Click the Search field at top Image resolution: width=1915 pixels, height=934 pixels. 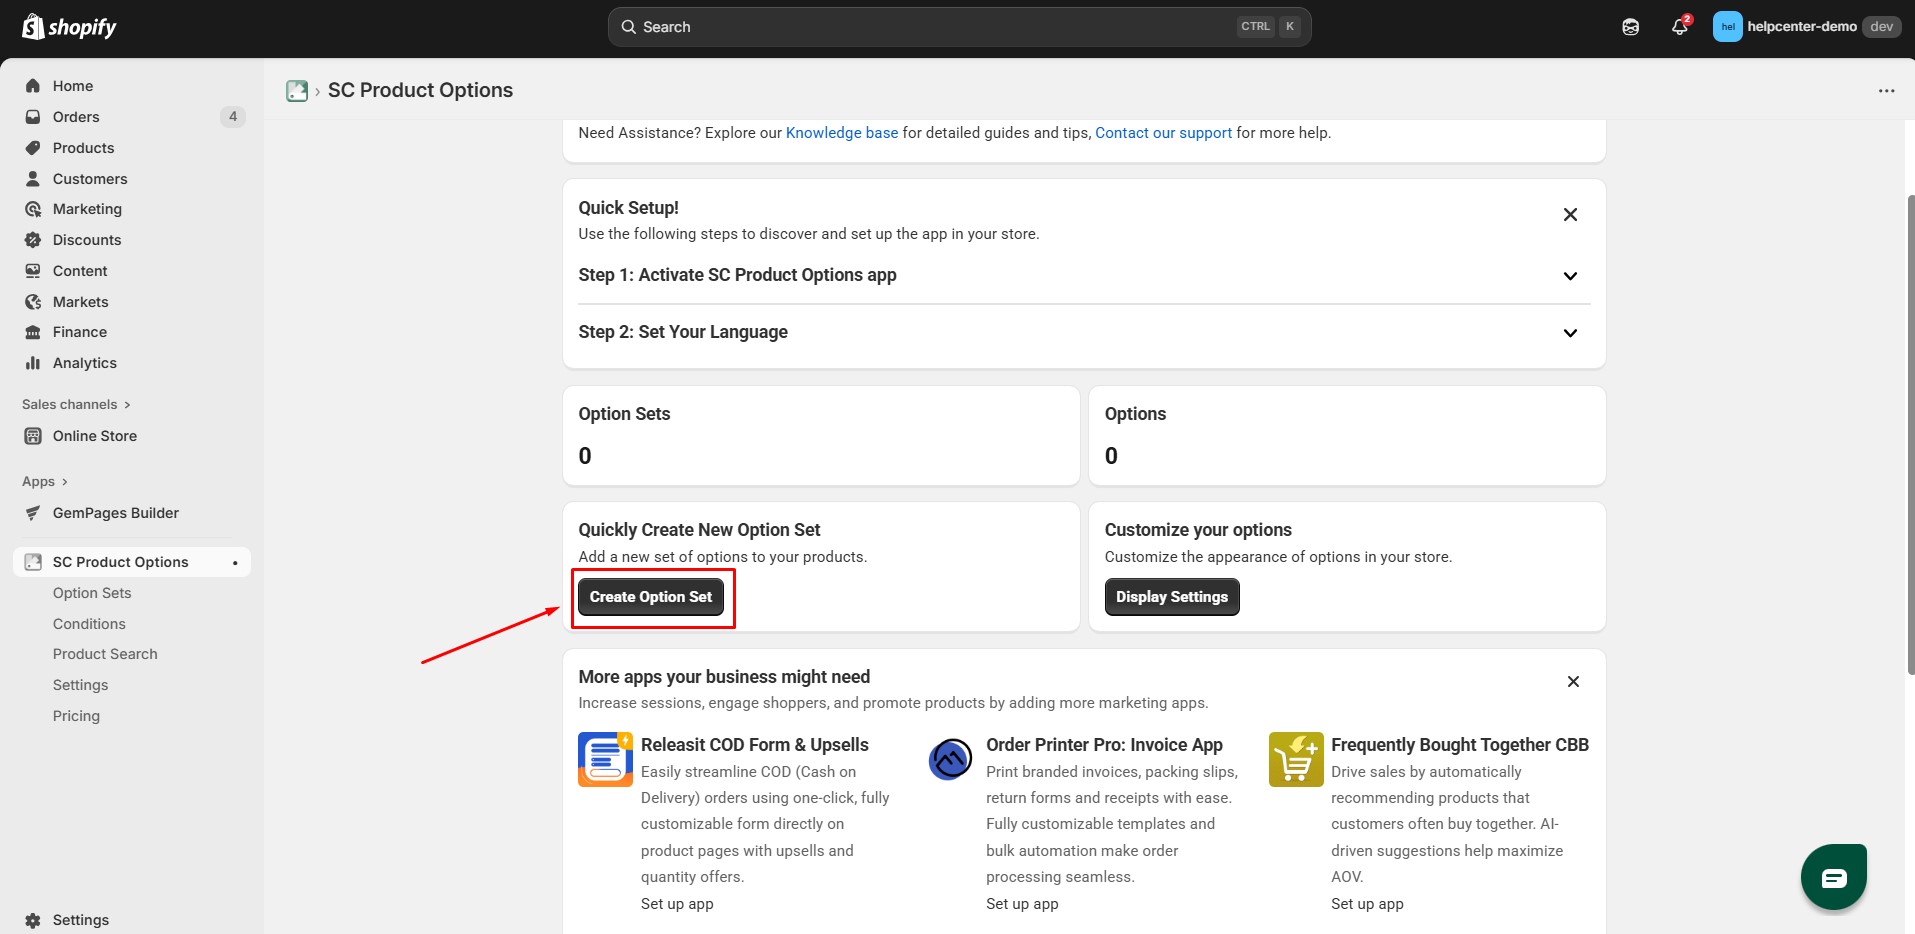click(x=958, y=26)
